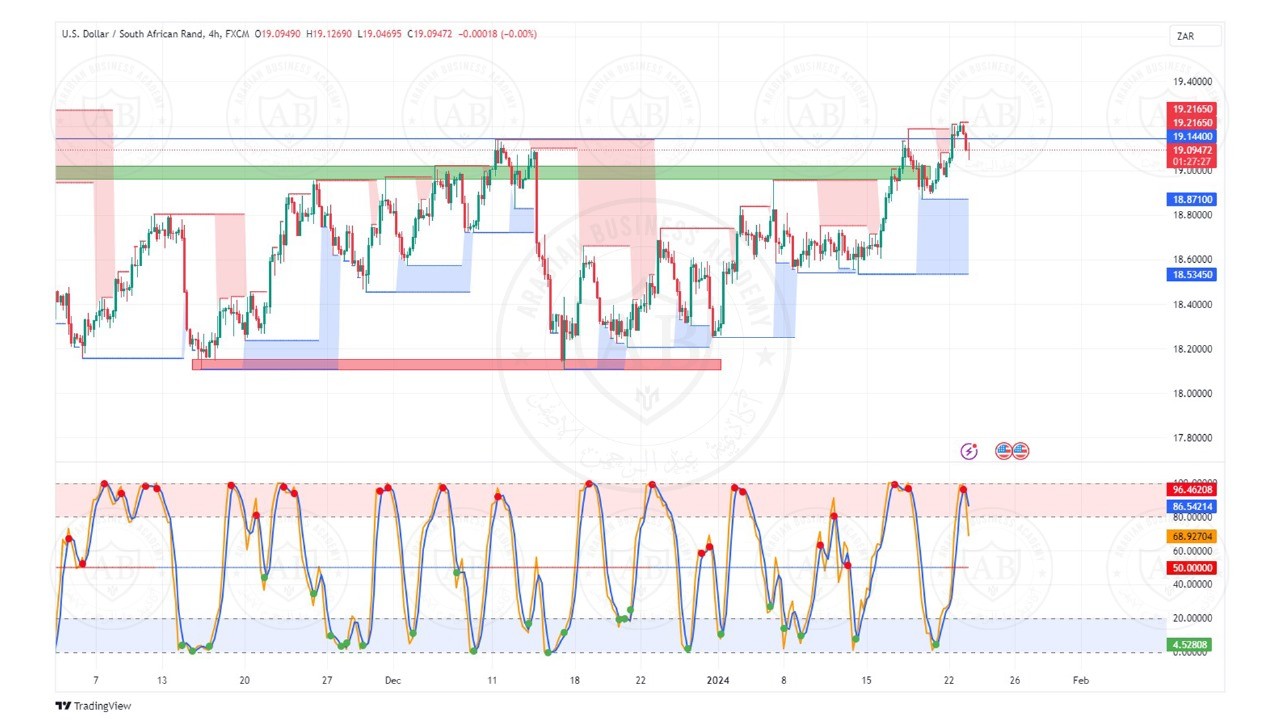Image resolution: width=1280 pixels, height=720 pixels.
Task: Click the TradingView logo
Action: [x=93, y=706]
